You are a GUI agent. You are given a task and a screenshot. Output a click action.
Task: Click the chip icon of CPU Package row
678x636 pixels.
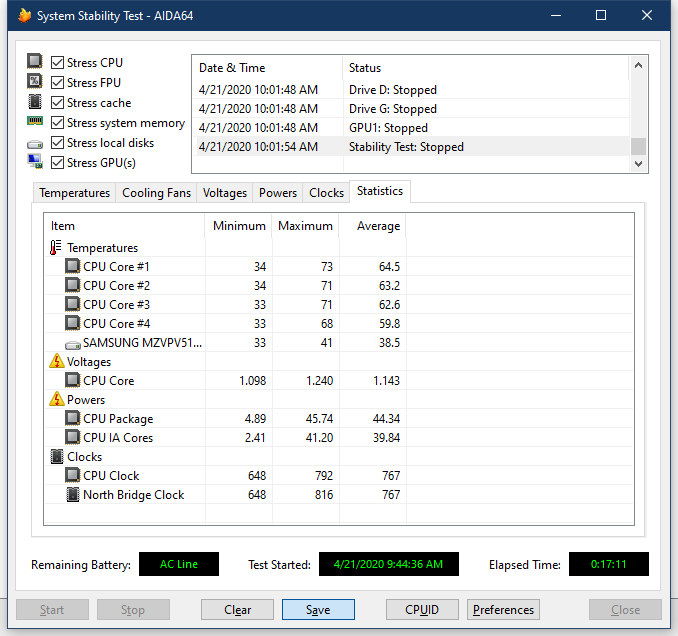click(x=72, y=419)
